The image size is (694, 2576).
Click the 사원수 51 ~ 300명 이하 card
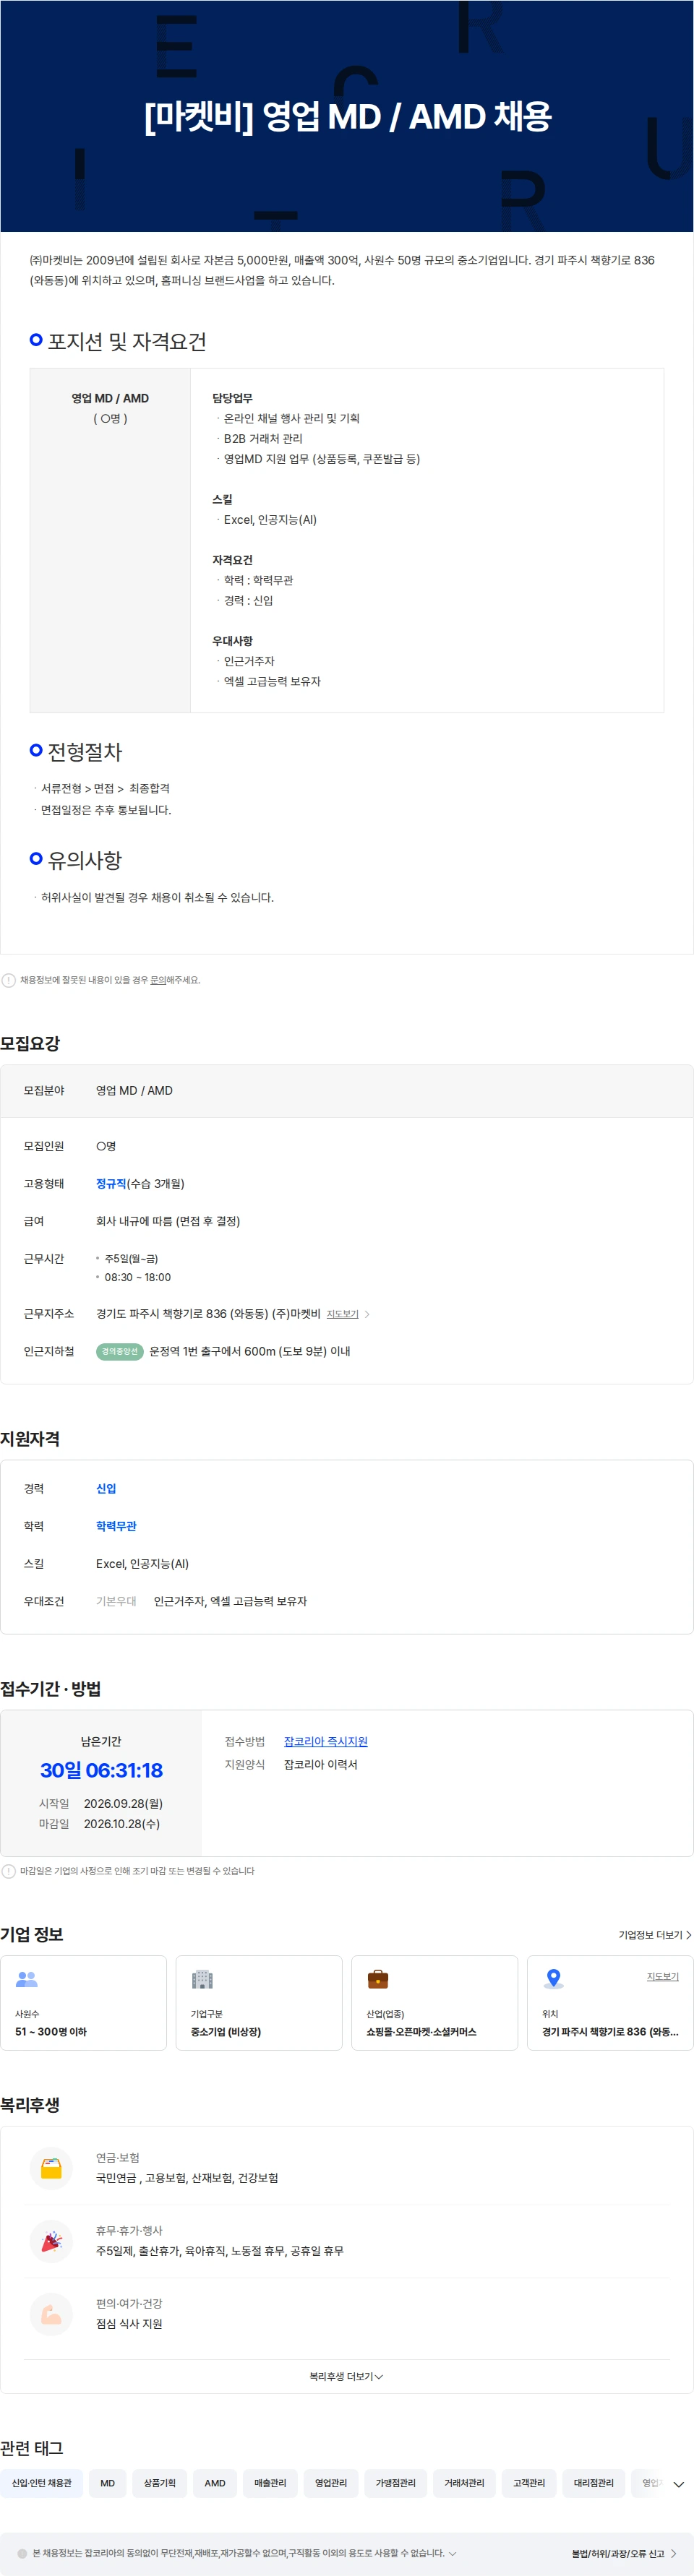point(83,2003)
